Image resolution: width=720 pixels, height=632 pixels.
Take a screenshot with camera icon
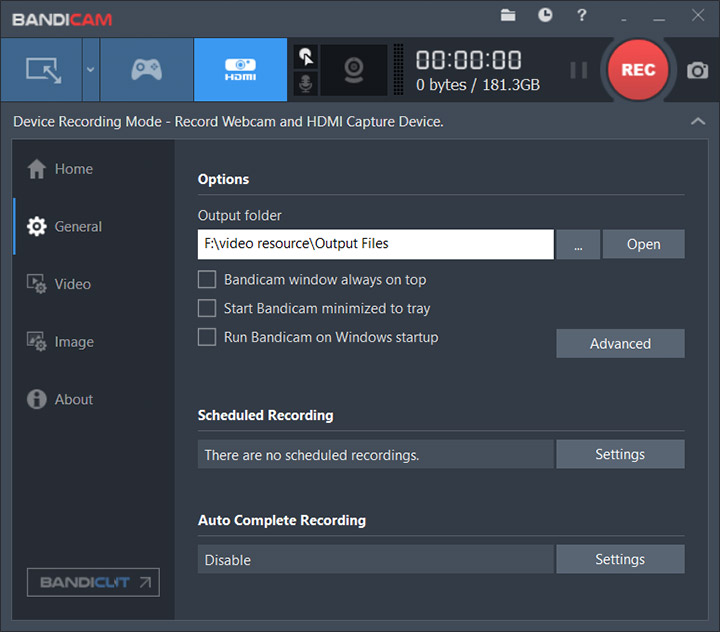tap(697, 70)
